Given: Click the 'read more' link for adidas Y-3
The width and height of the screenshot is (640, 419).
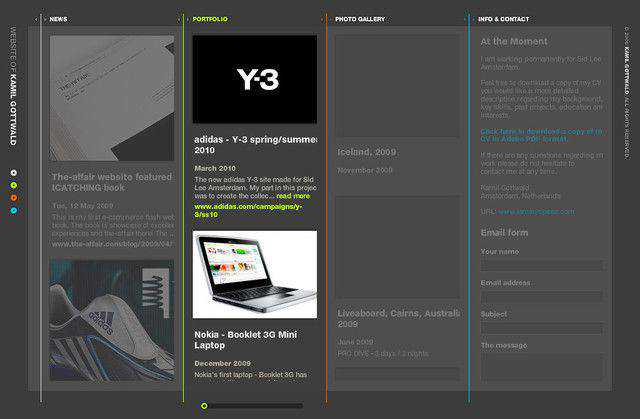Looking at the screenshot, I should tap(293, 196).
